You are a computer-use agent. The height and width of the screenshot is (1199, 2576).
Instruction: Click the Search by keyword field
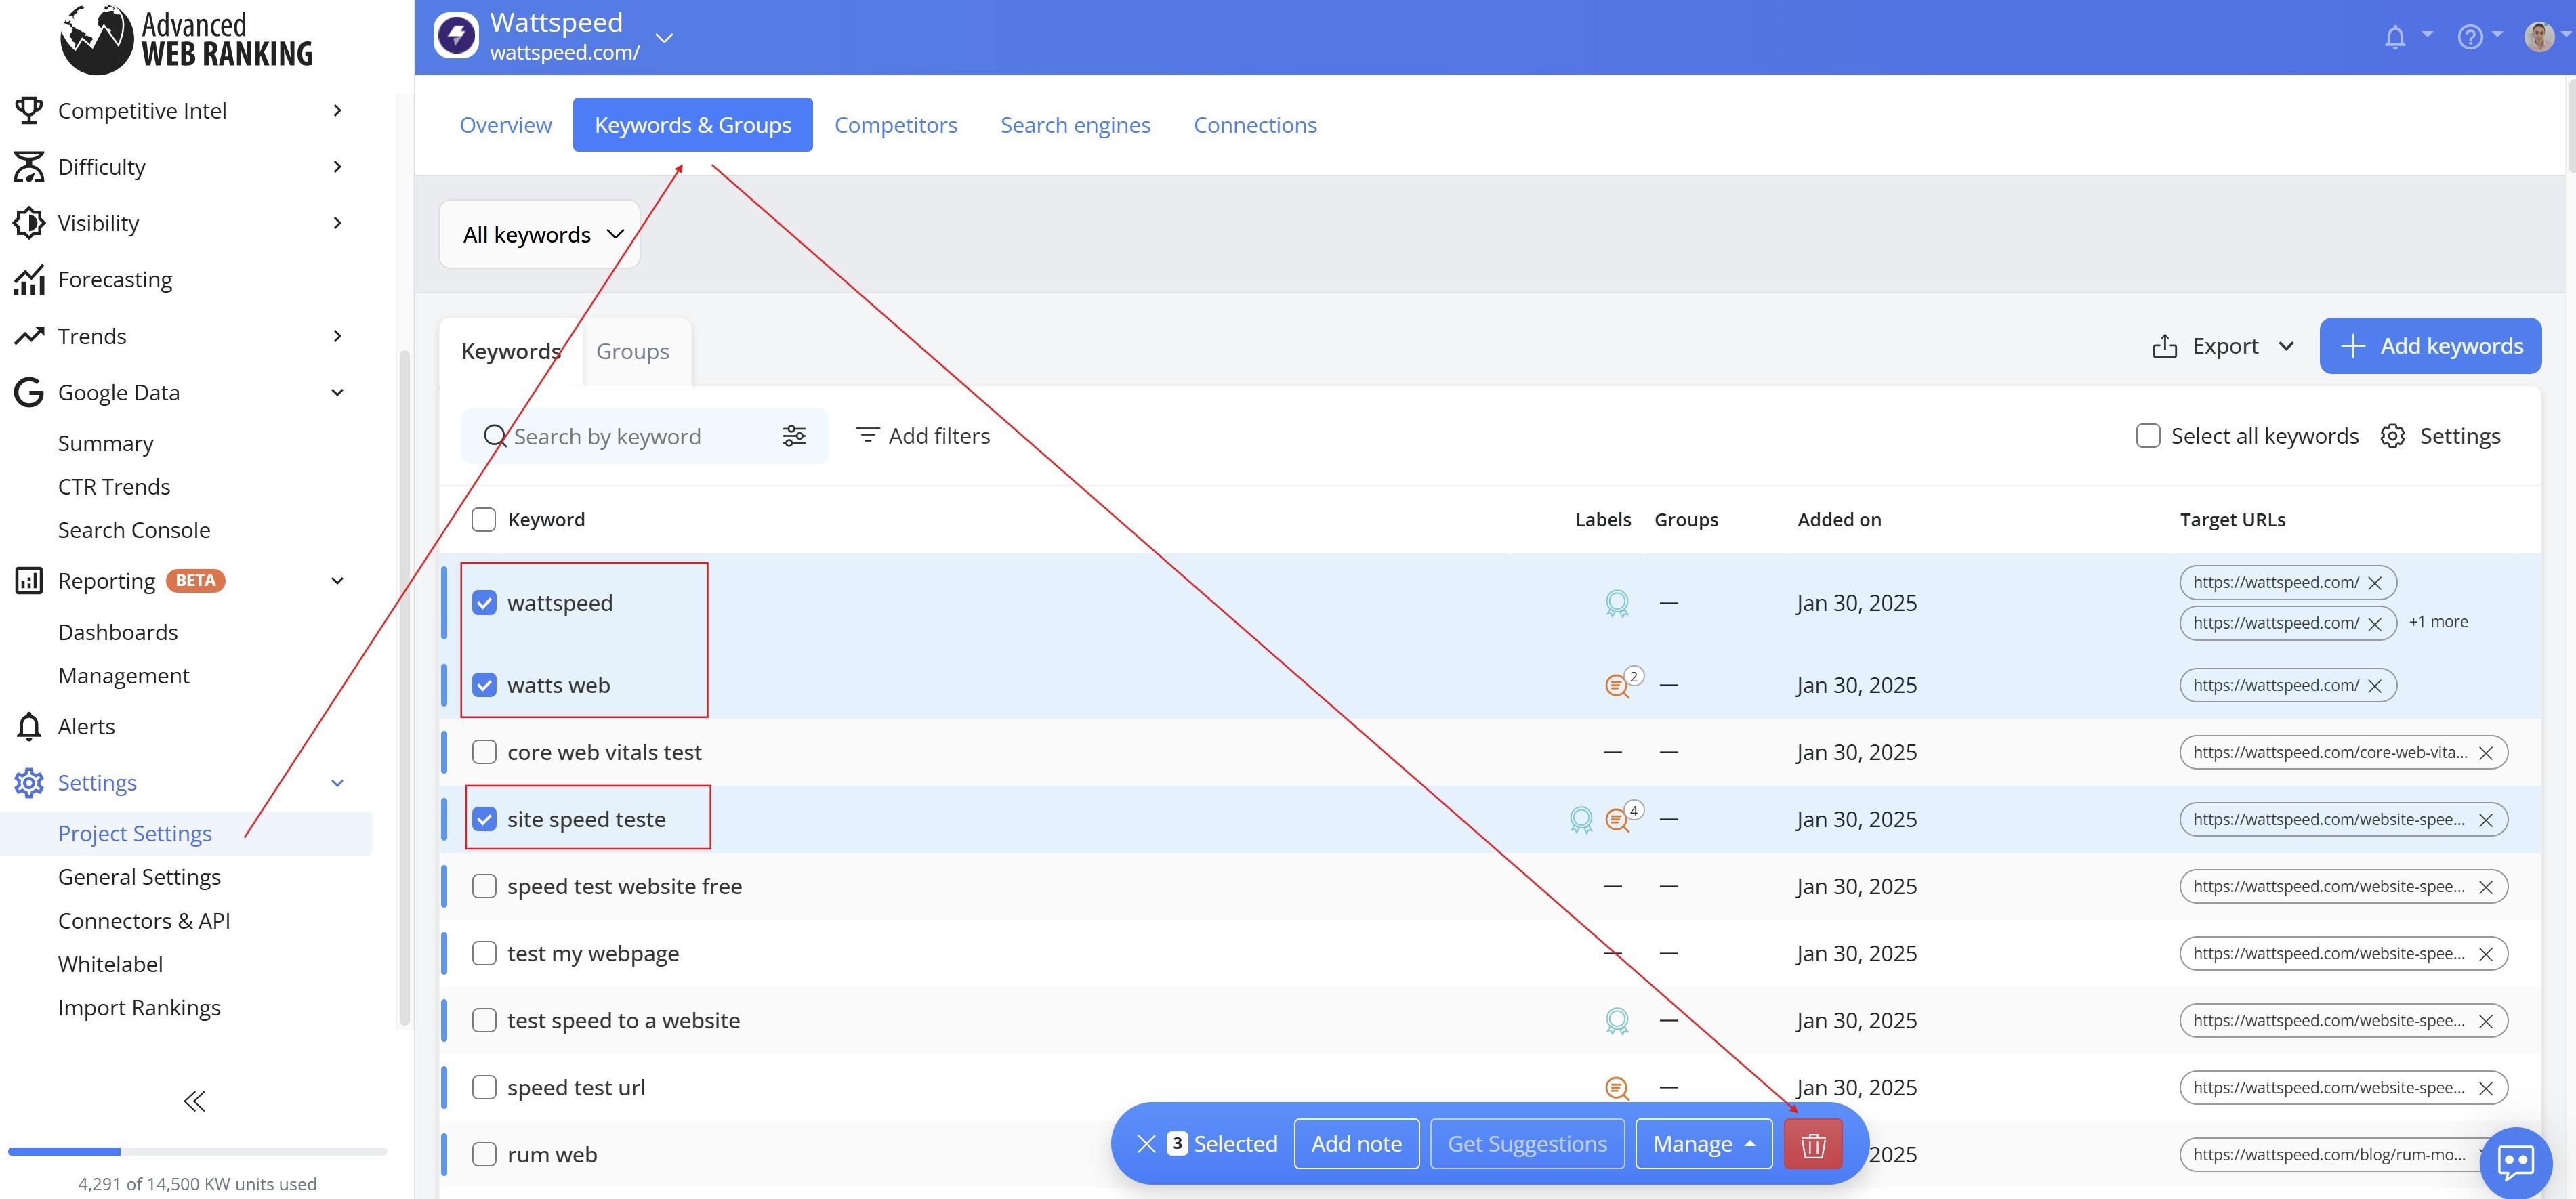point(644,436)
